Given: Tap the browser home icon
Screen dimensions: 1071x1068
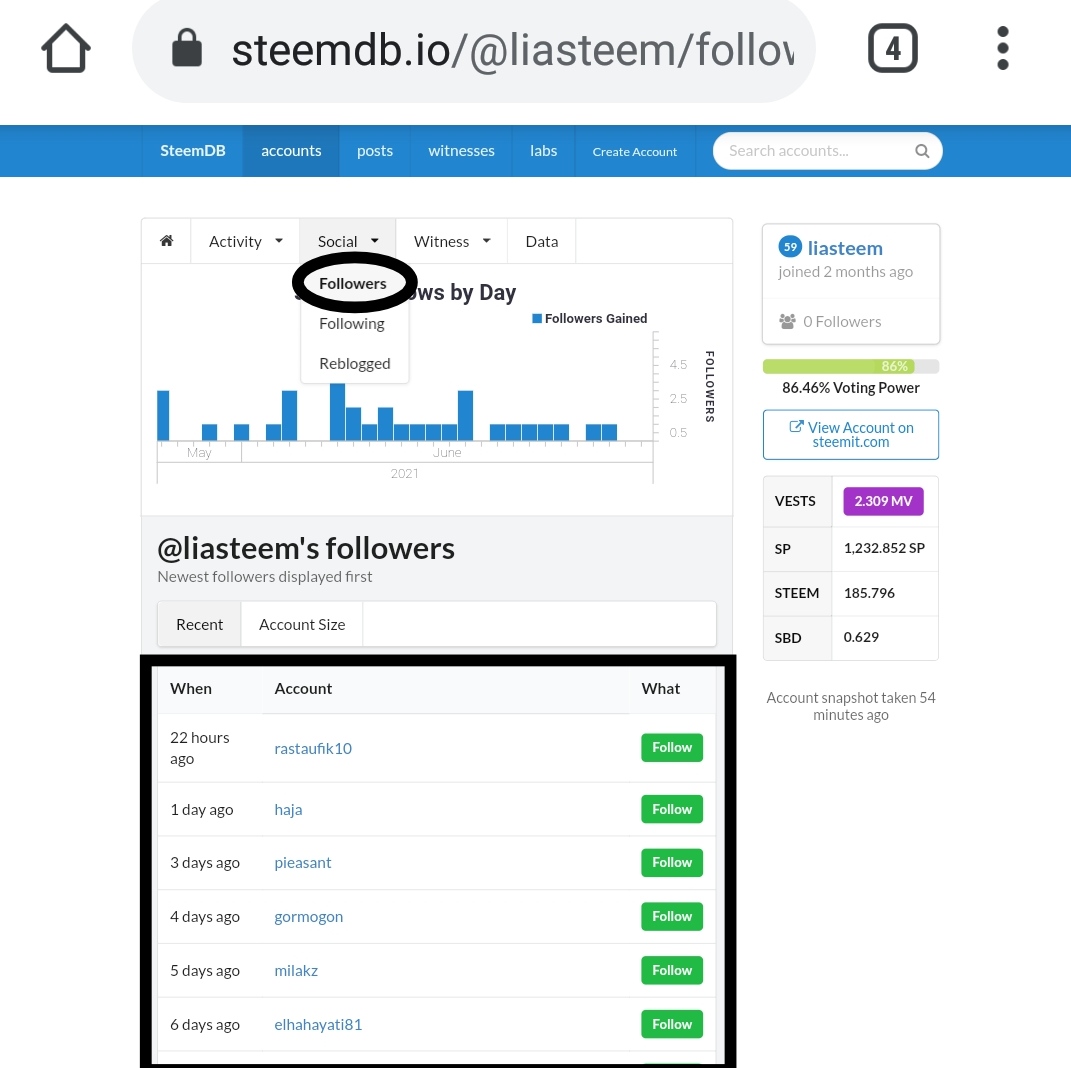Looking at the screenshot, I should tap(66, 48).
